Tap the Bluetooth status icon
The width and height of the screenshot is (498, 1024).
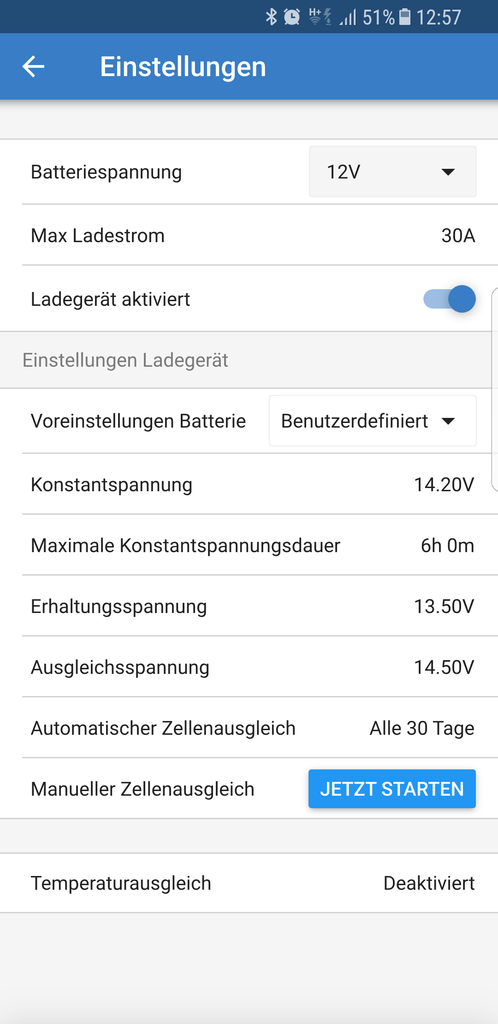[x=272, y=16]
